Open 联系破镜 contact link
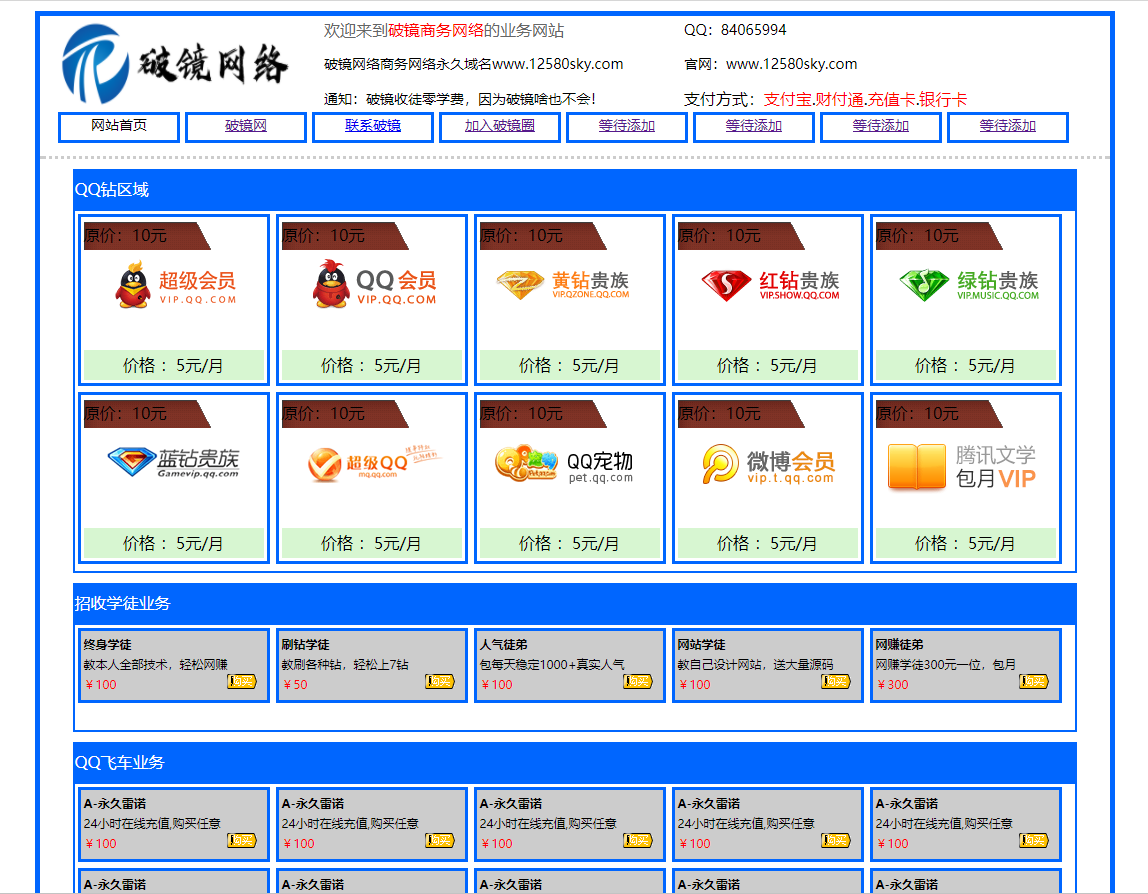This screenshot has height=894, width=1148. pos(373,126)
